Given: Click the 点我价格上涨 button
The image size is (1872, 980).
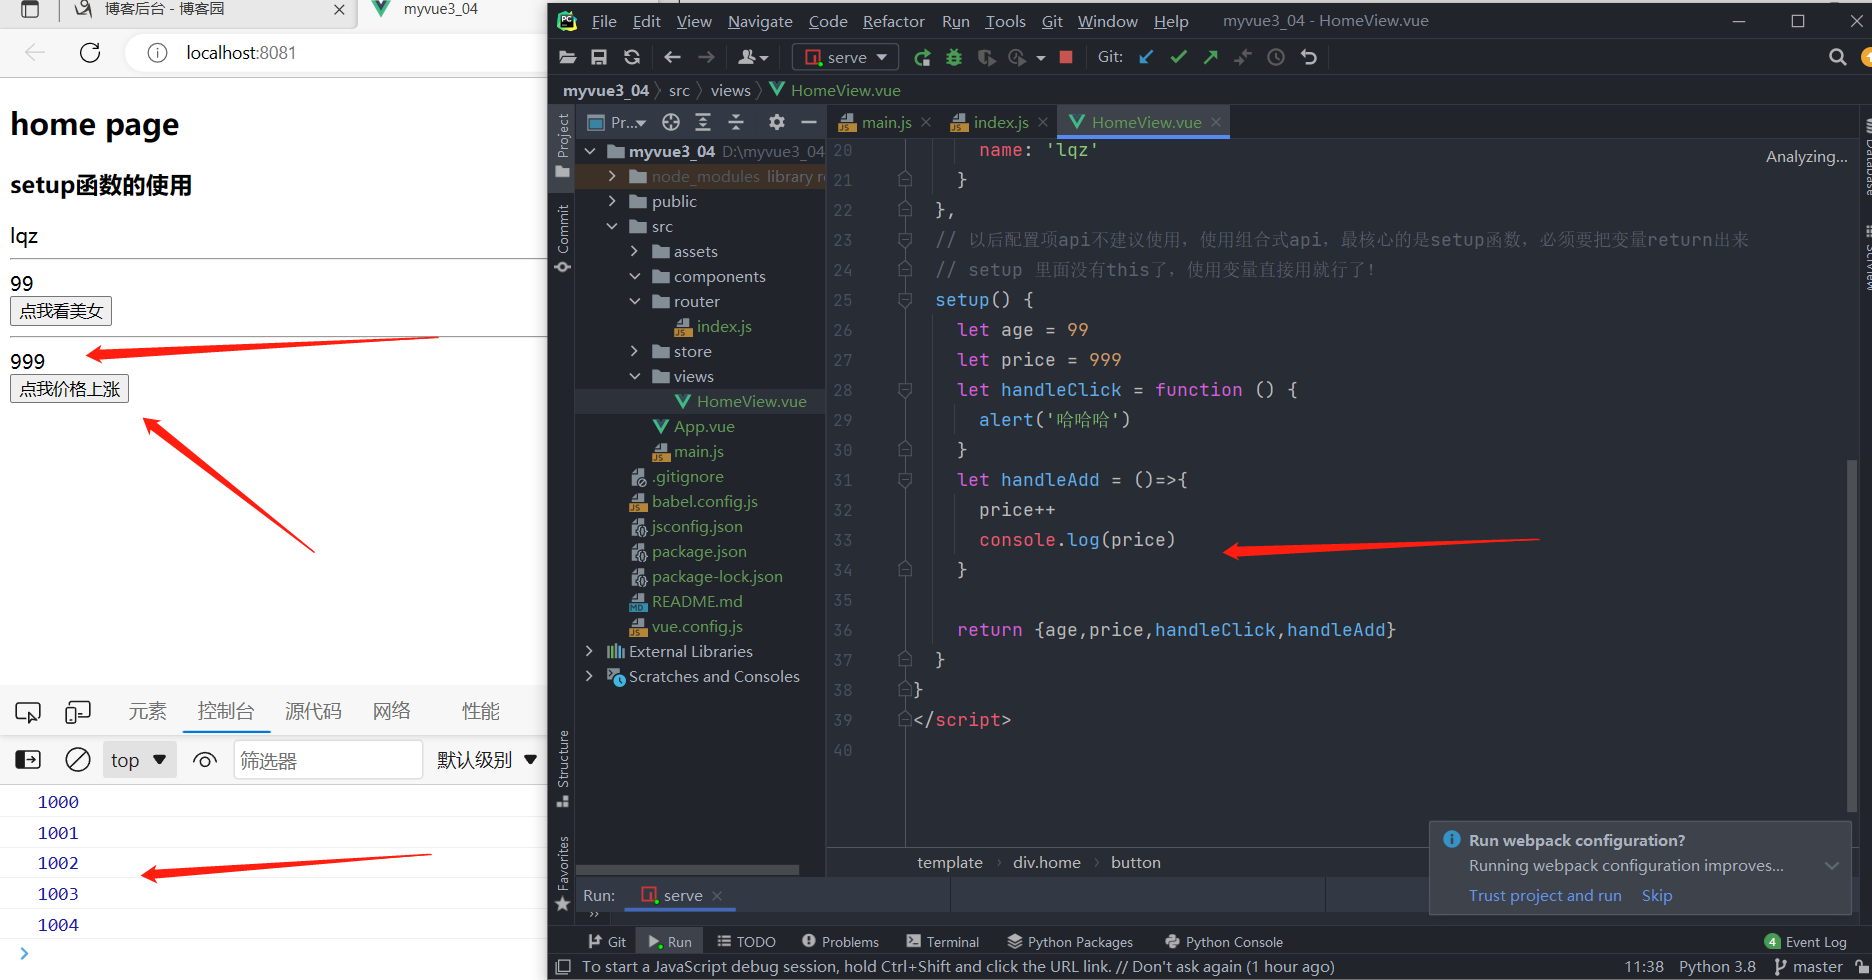Looking at the screenshot, I should point(70,389).
